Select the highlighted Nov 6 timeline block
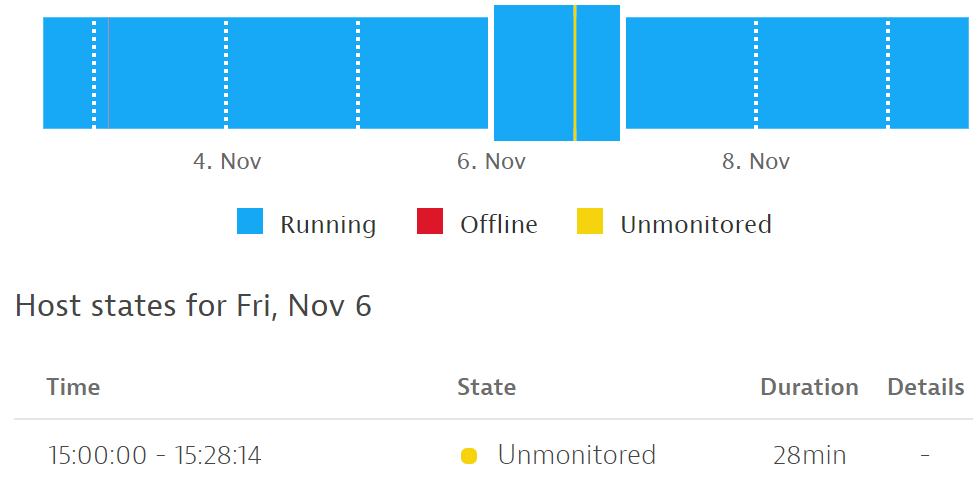The height and width of the screenshot is (477, 973). tap(535, 73)
